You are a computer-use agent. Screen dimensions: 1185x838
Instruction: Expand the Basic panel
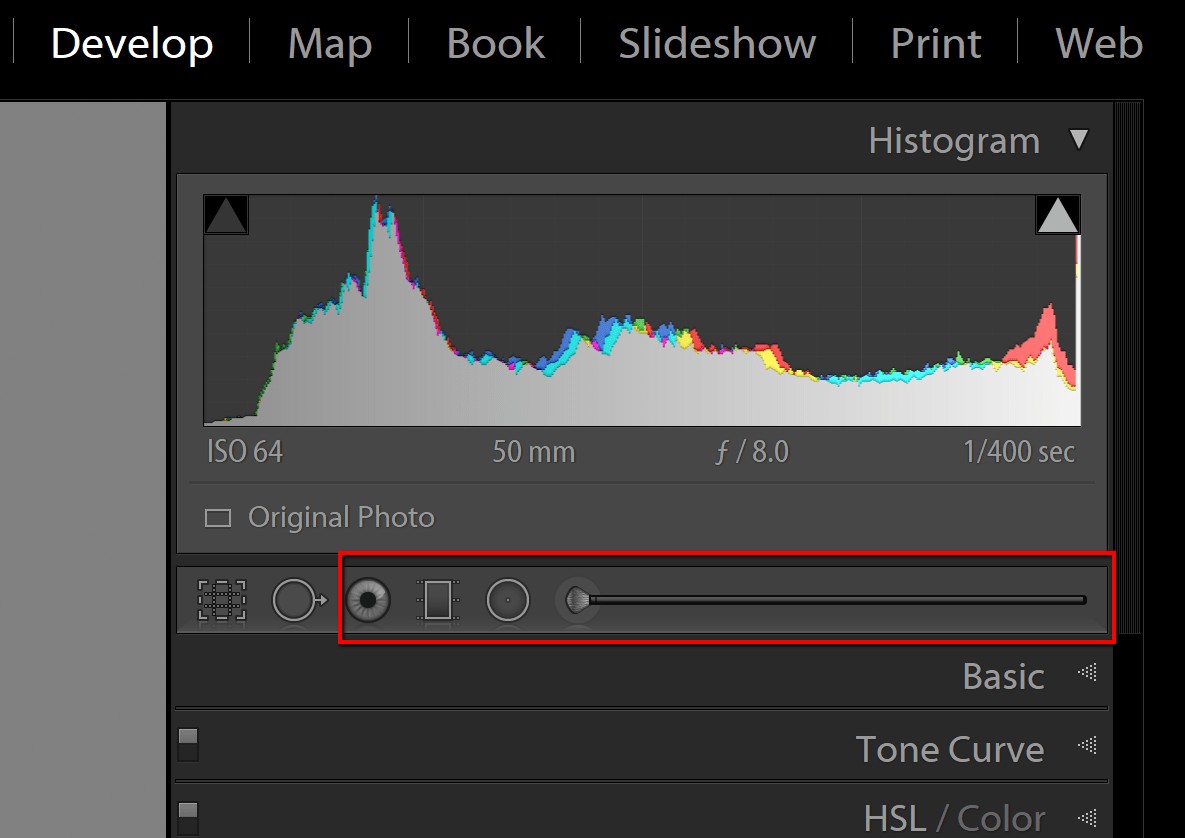pos(1003,676)
